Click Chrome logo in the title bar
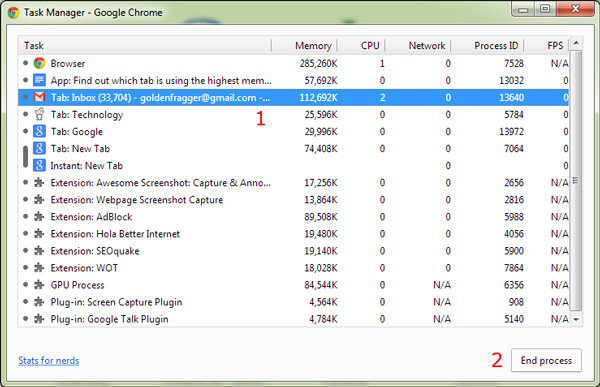 pos(13,13)
